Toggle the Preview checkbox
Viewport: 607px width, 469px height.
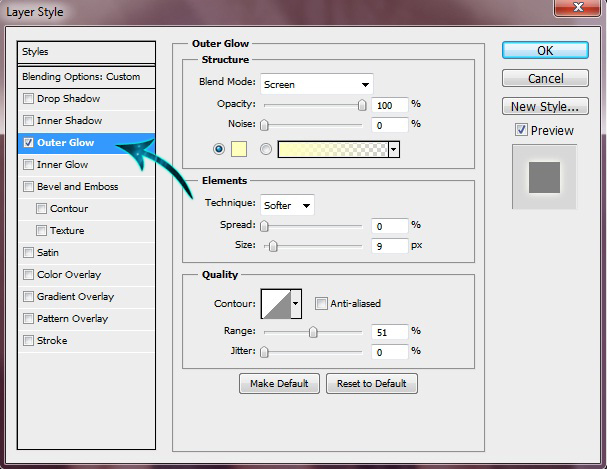pos(521,130)
